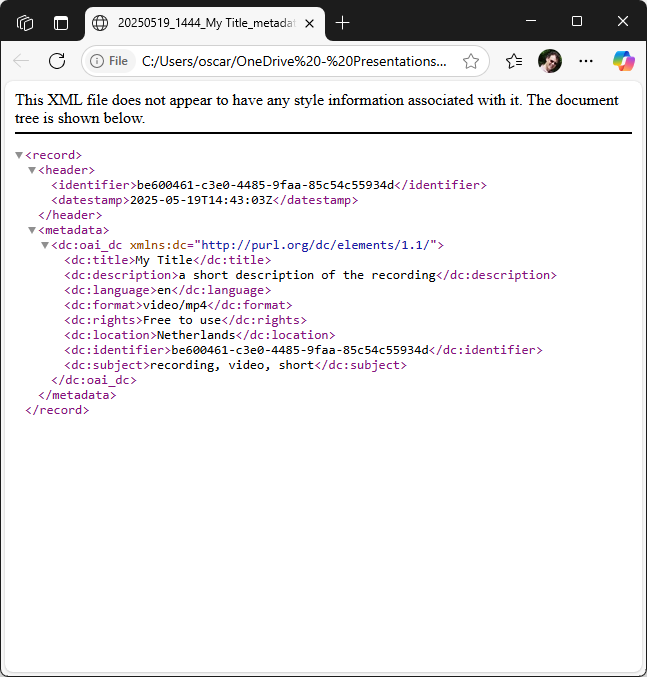Click the header identifier value be600461
Screen dimensions: 647x677
click(x=265, y=185)
